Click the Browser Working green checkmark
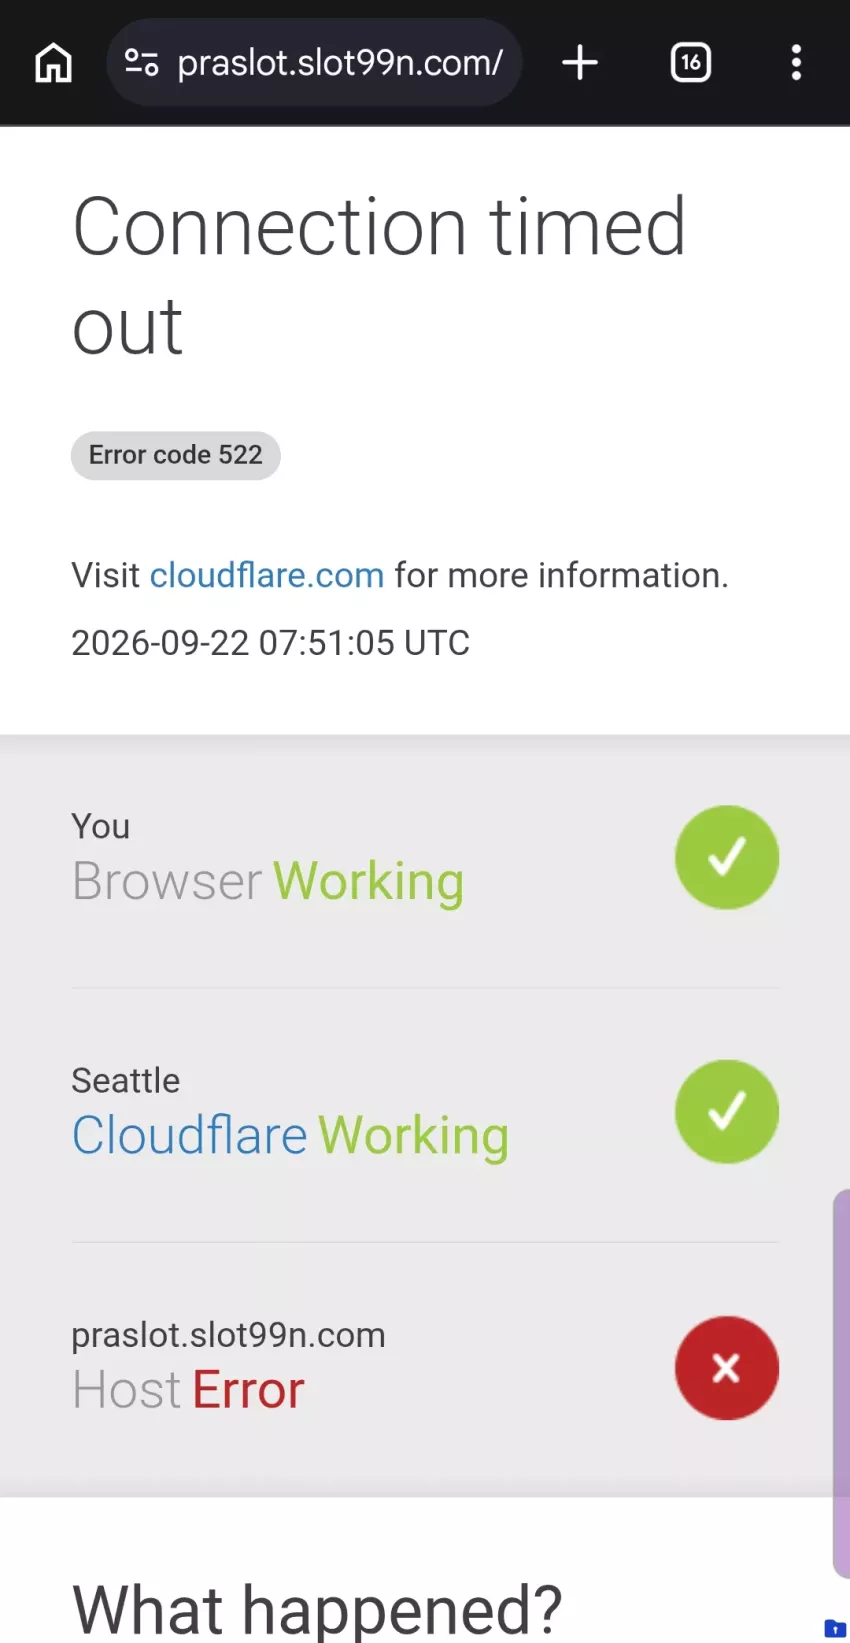Image resolution: width=850 pixels, height=1643 pixels. pyautogui.click(x=727, y=857)
